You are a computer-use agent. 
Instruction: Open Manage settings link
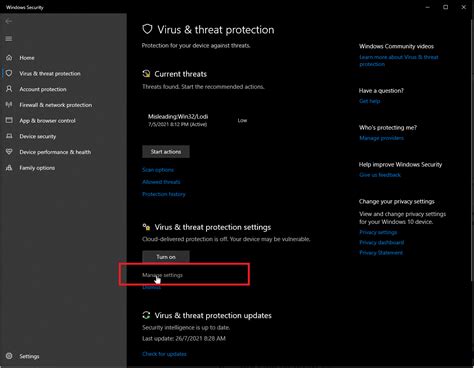[162, 275]
